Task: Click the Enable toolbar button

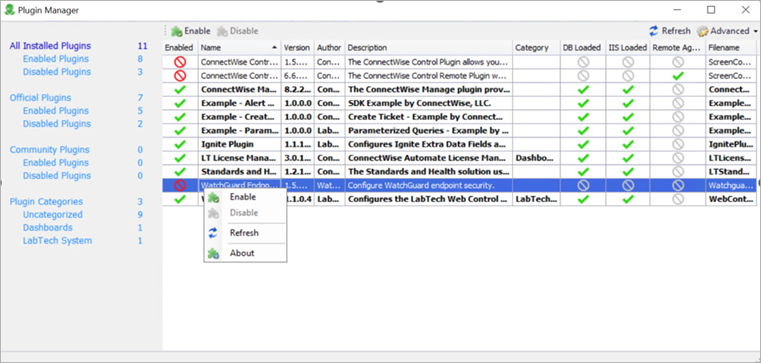Action: [191, 31]
